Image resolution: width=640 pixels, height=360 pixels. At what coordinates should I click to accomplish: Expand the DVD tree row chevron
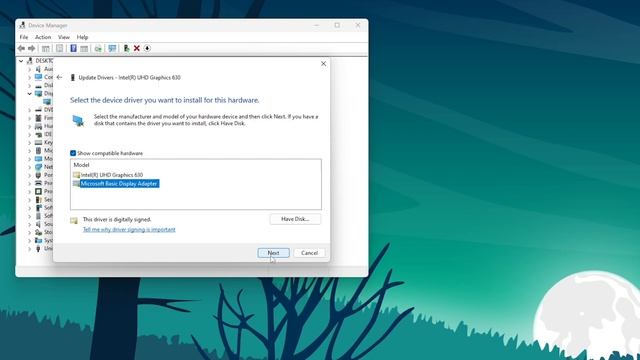click(x=29, y=110)
